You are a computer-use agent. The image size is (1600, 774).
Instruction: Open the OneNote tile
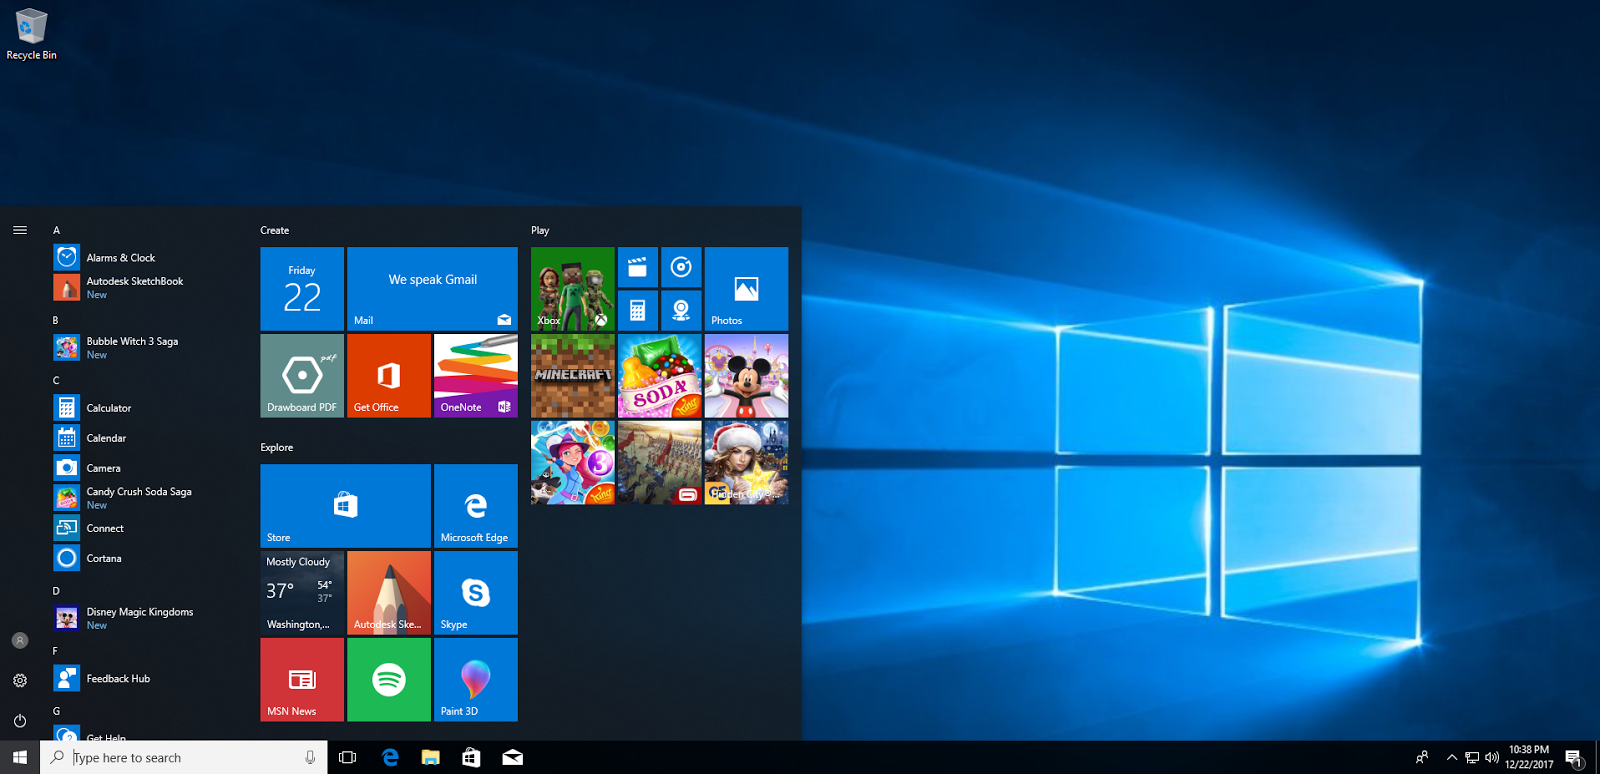[476, 376]
